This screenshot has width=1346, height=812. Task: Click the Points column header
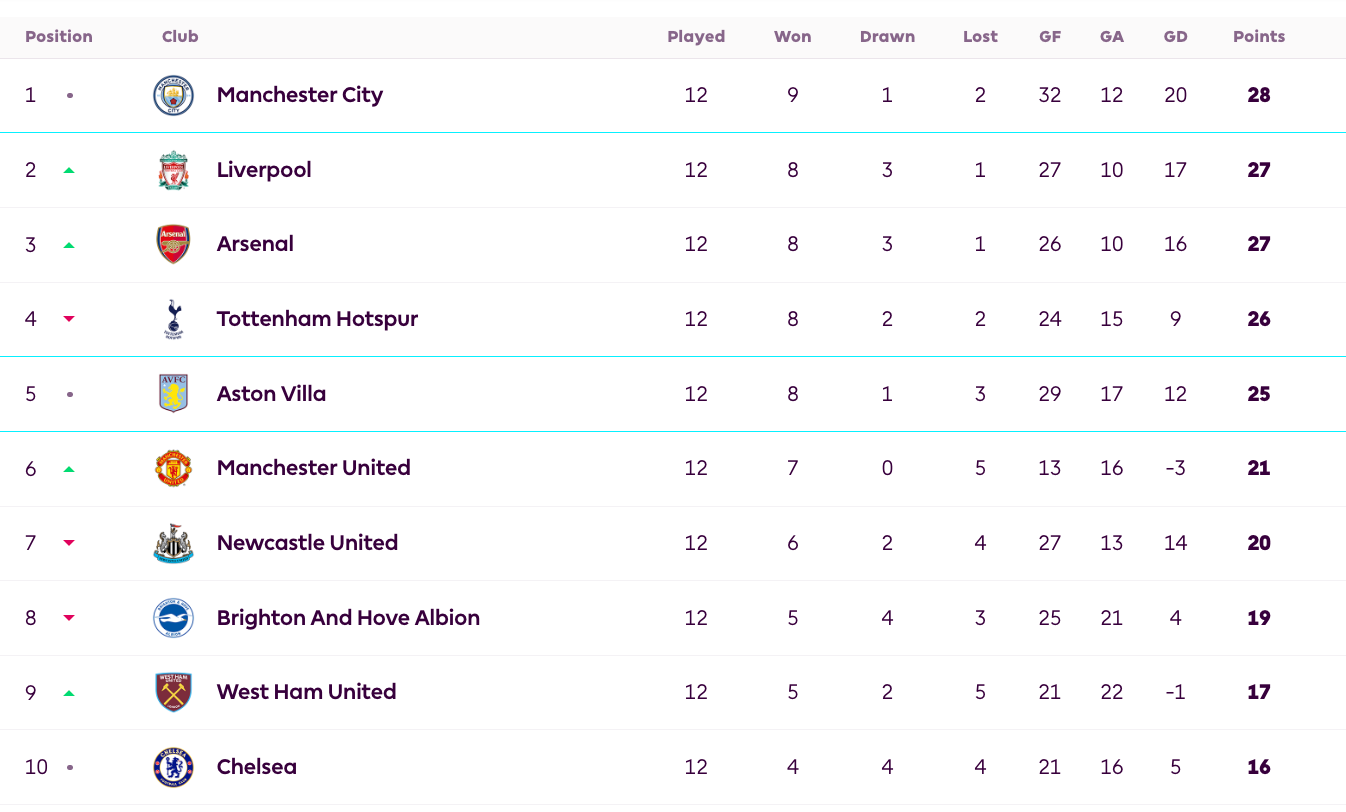coord(1258,37)
